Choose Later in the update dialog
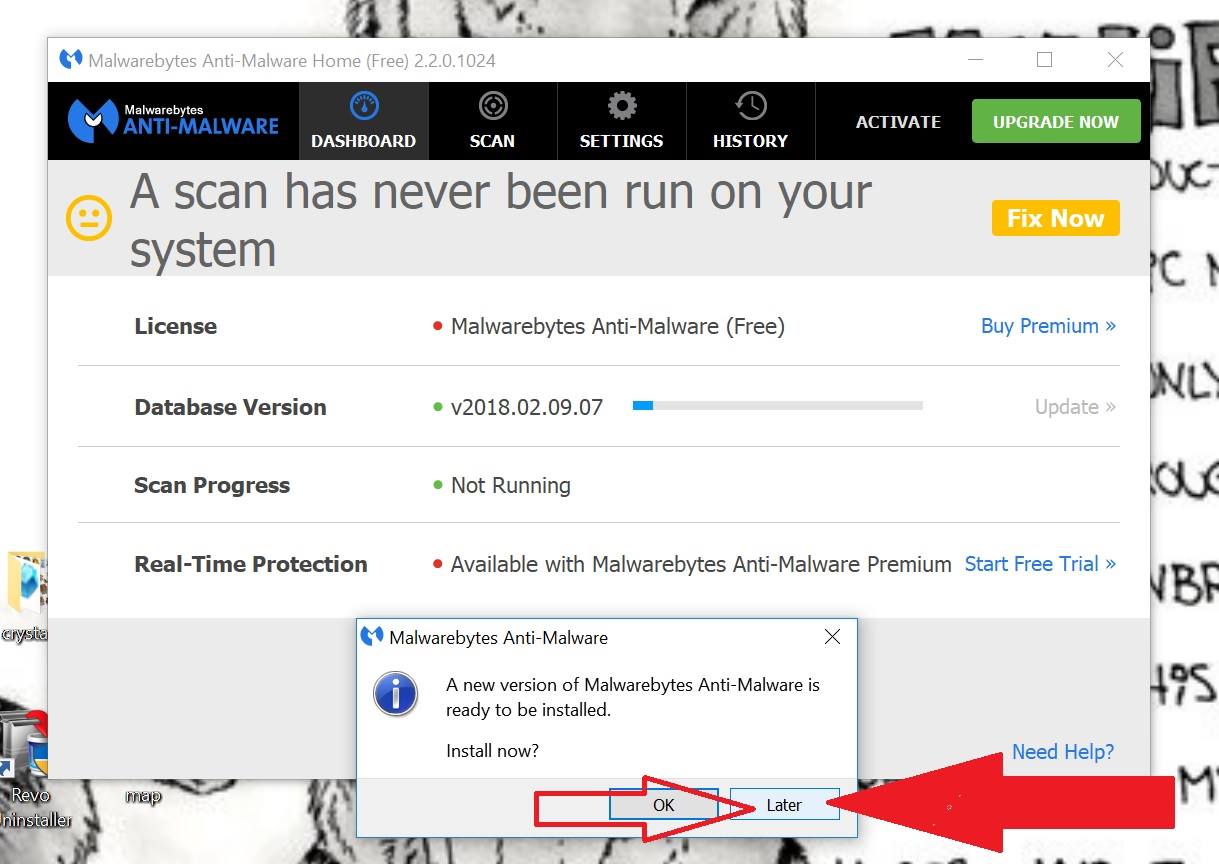 pos(784,805)
